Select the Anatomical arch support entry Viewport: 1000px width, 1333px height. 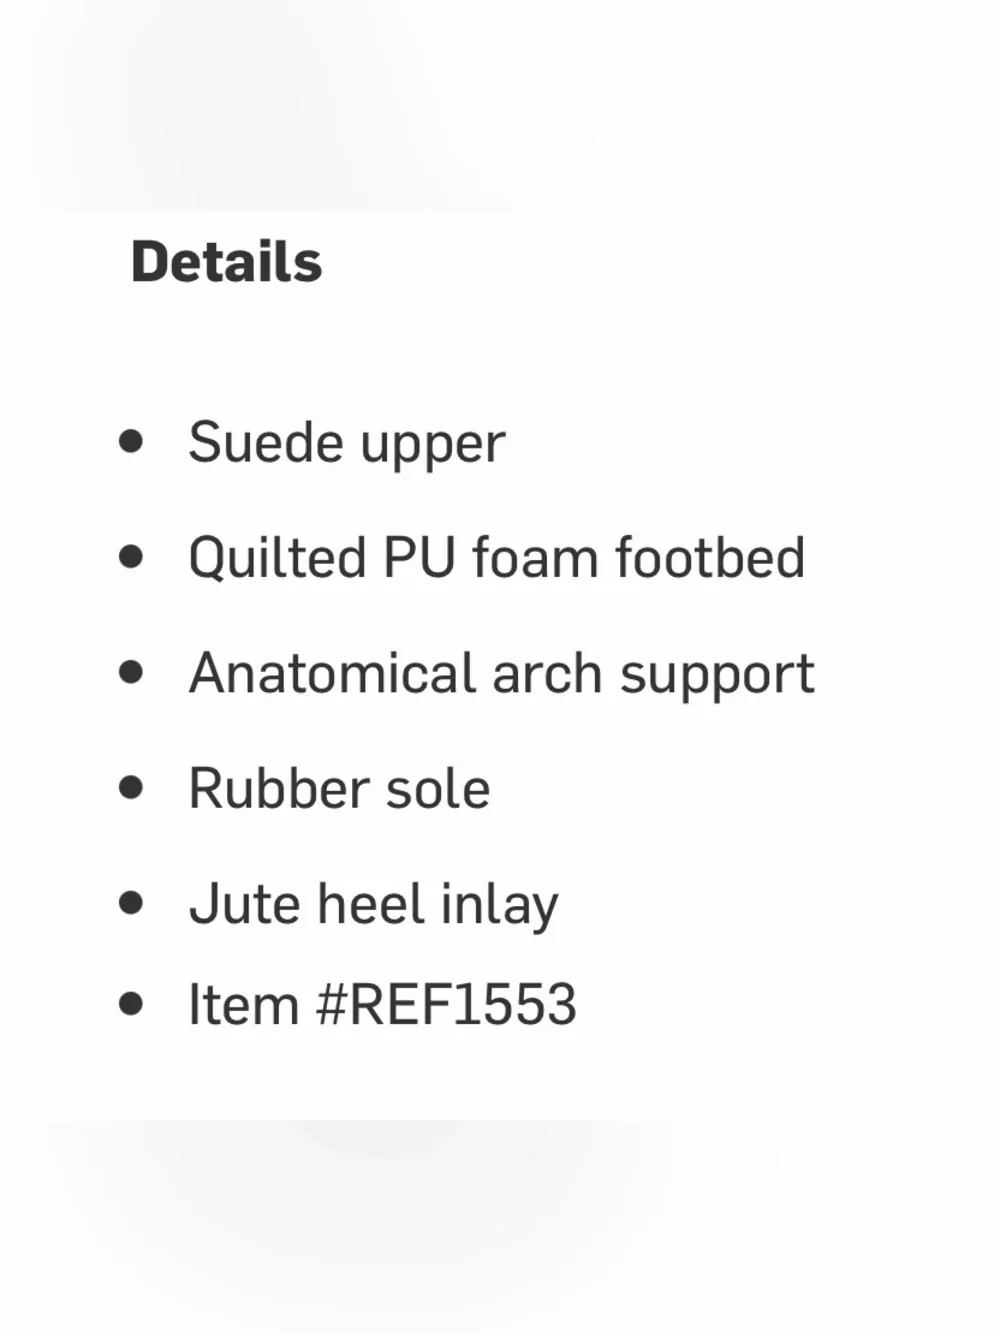point(502,675)
